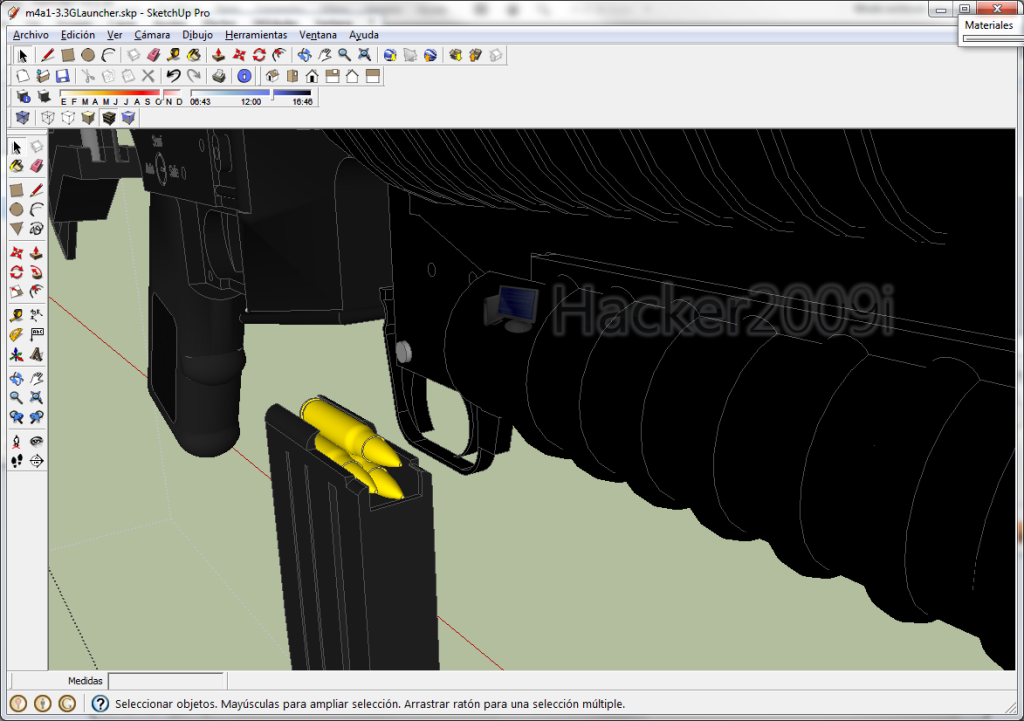Click the Share Model upload icon
This screenshot has height=721, width=1024.
pyautogui.click(x=475, y=56)
